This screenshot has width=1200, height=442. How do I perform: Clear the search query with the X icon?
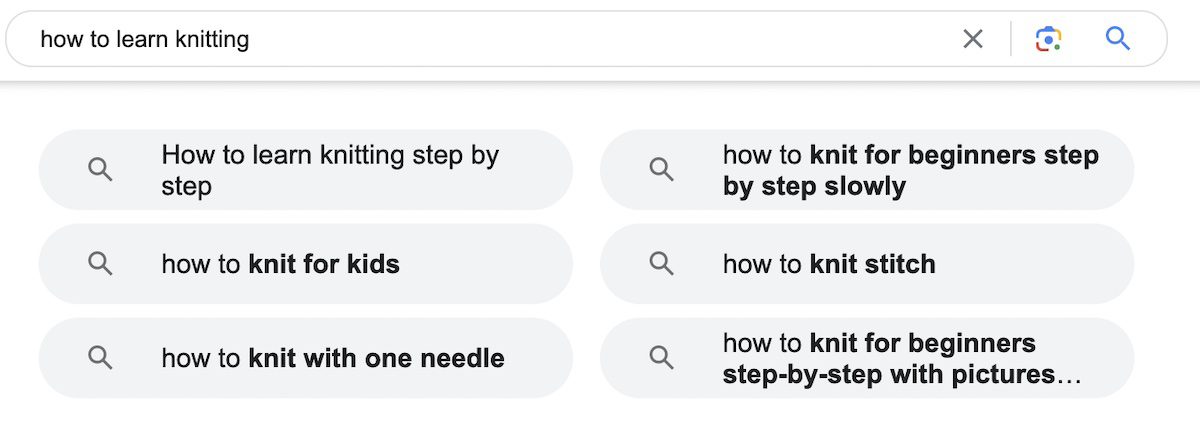tap(972, 39)
